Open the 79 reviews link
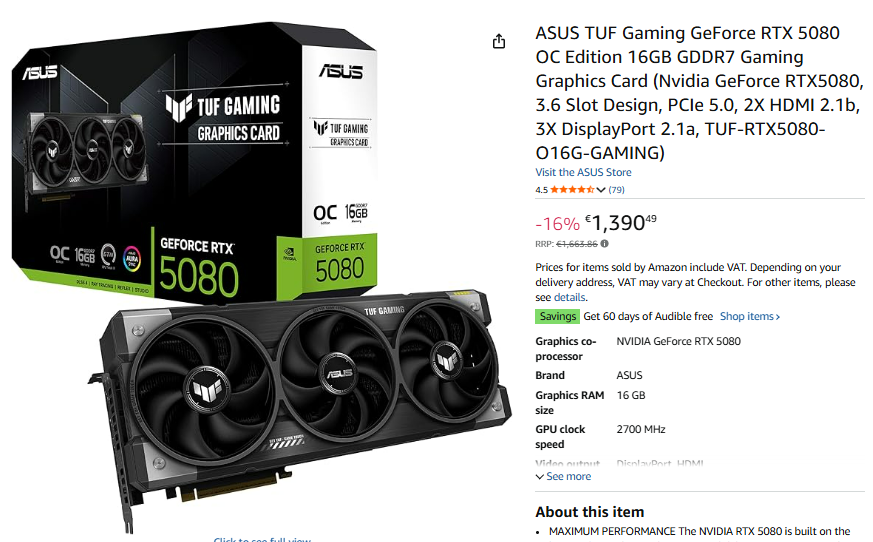 point(616,189)
